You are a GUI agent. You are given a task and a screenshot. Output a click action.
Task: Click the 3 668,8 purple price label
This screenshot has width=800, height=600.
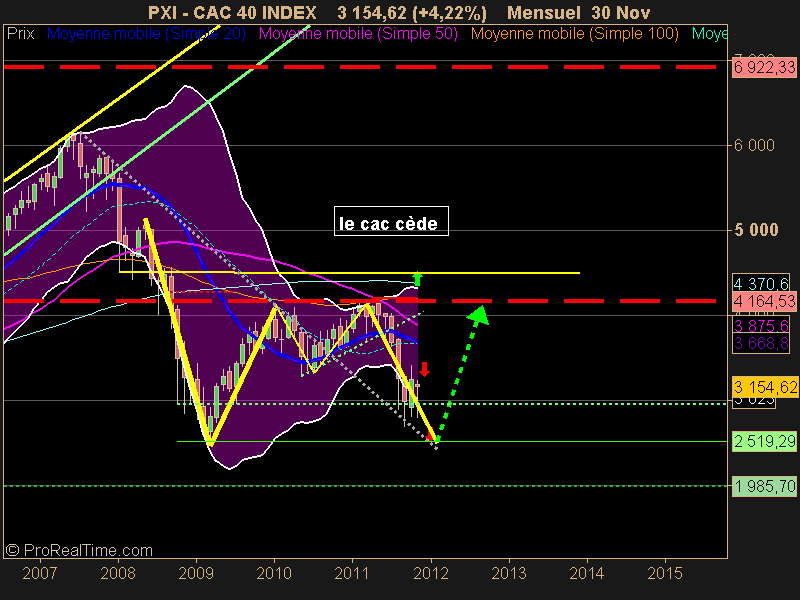click(761, 343)
